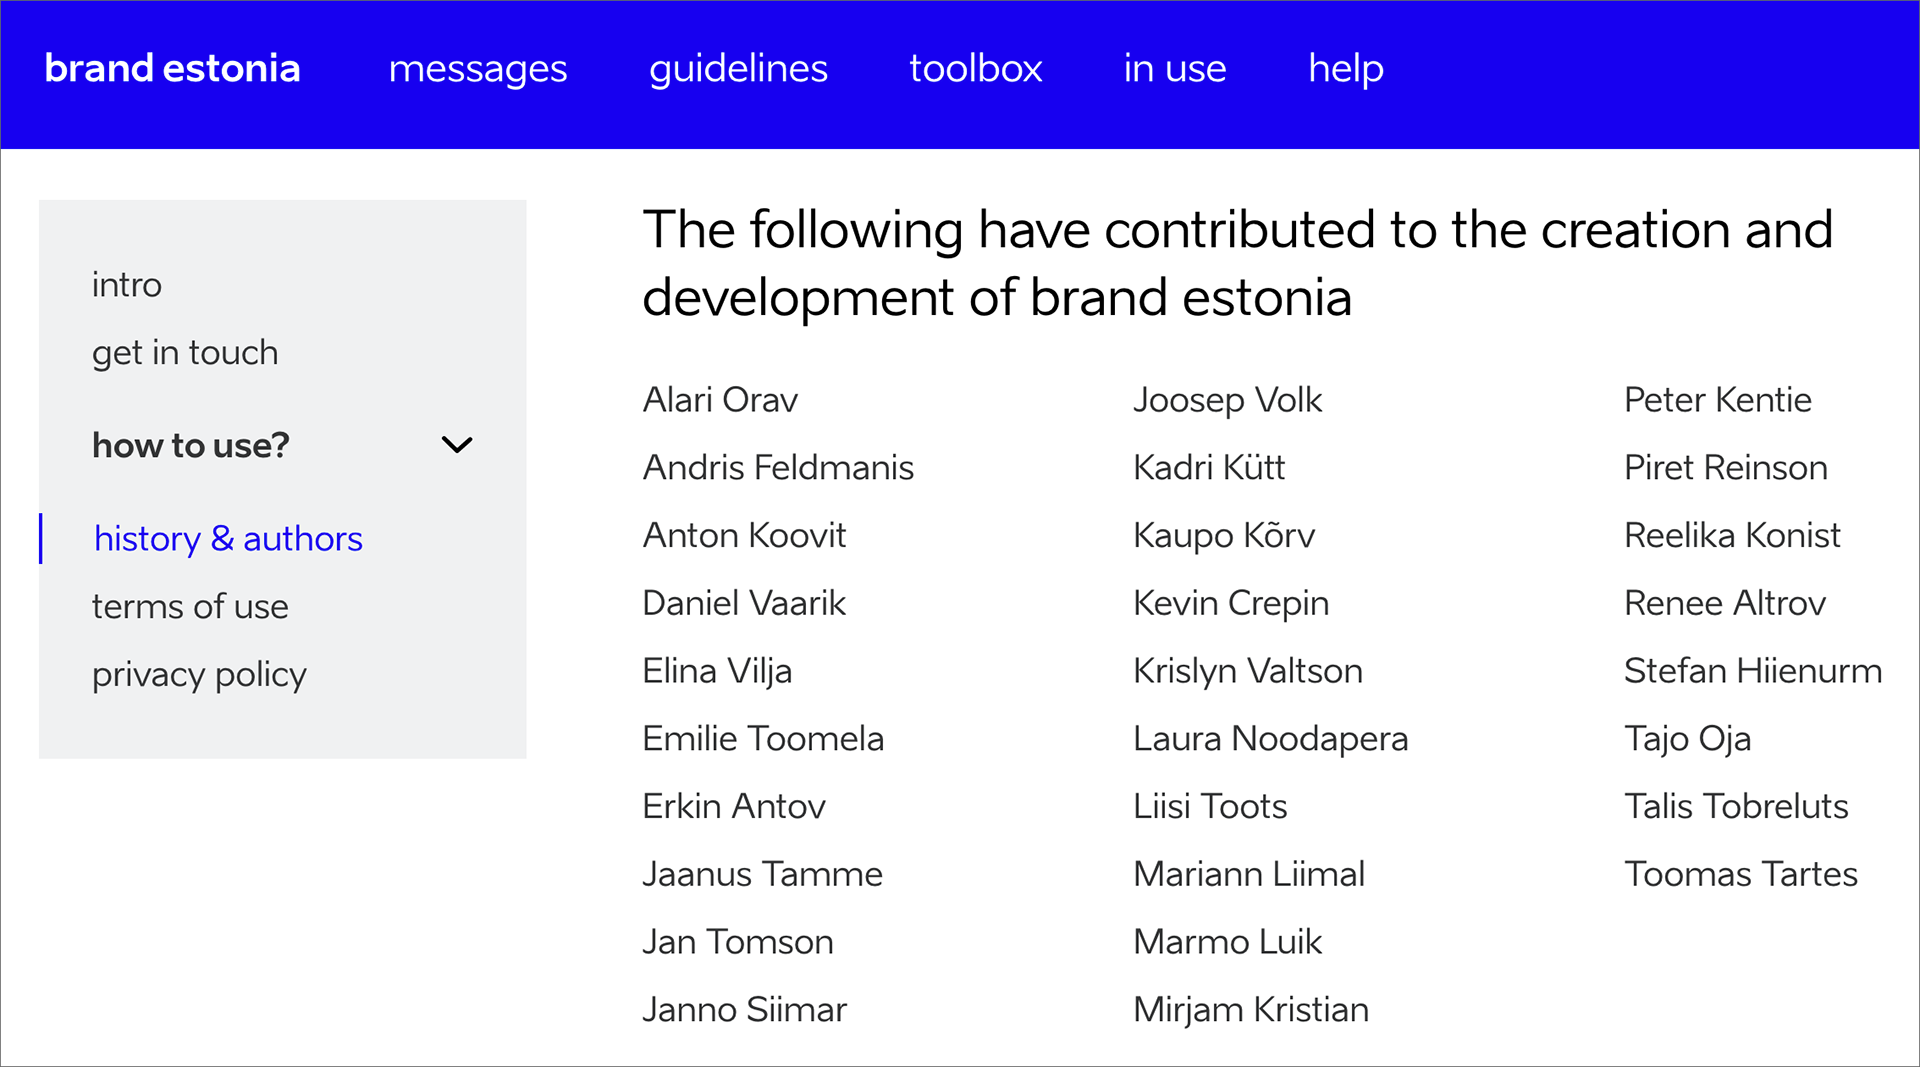Click the brand estonia logo
The width and height of the screenshot is (1920, 1067).
[172, 68]
